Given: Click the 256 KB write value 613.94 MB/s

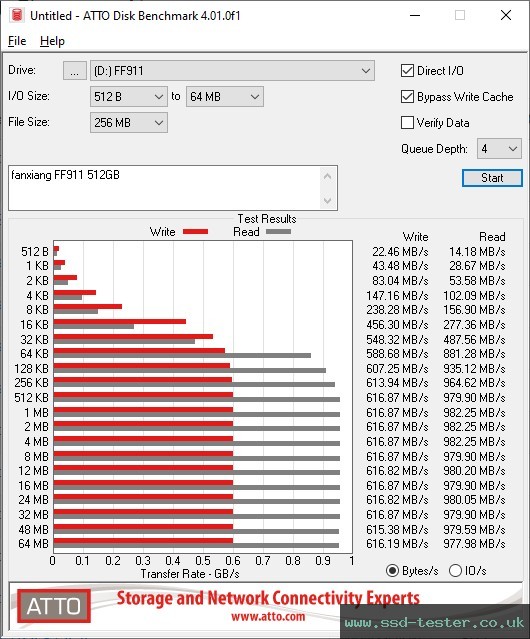Looking at the screenshot, I should (397, 383).
